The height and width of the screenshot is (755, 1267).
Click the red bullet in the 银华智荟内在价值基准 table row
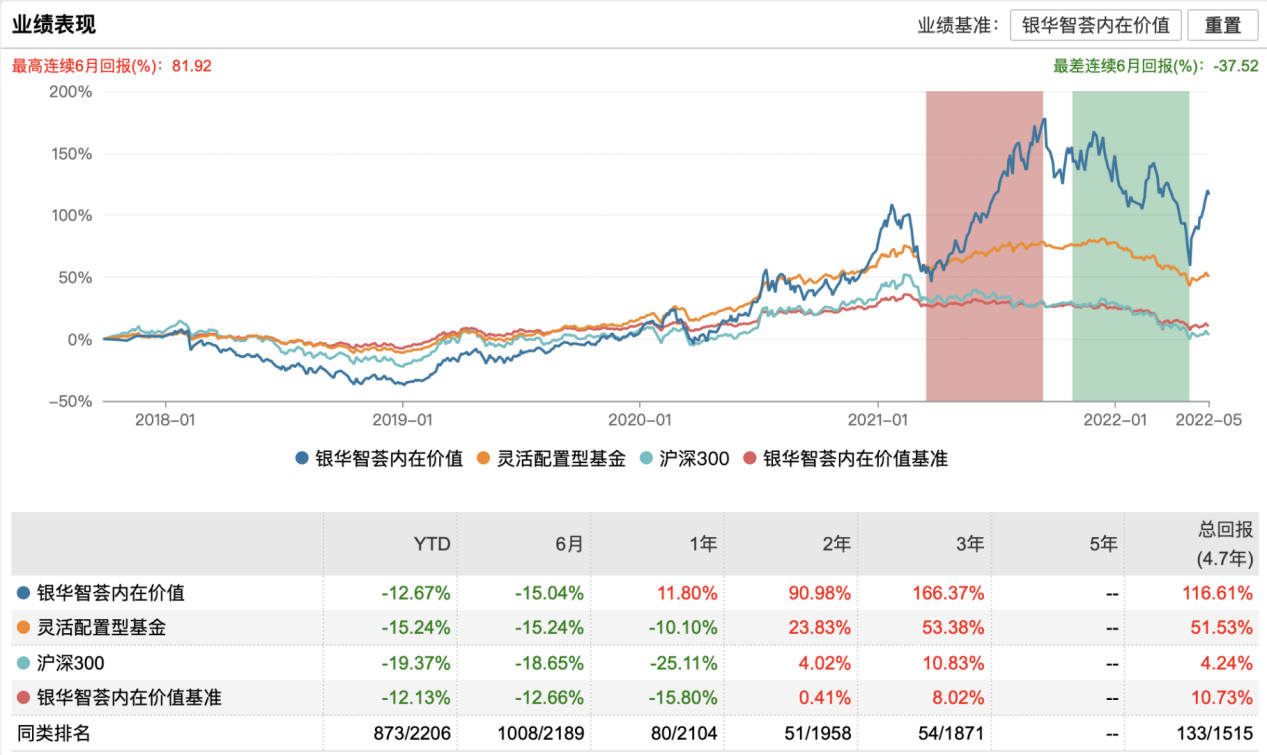(x=23, y=698)
